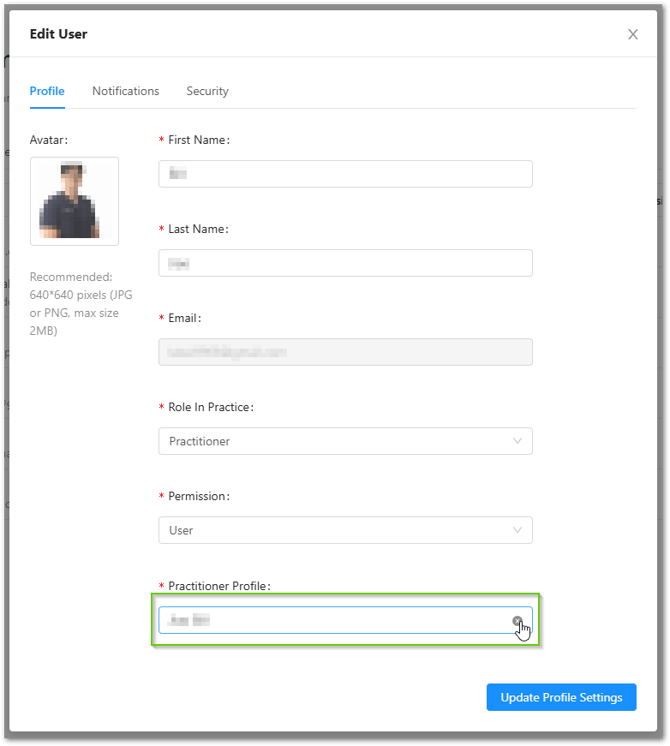
Task: Clear the Practitioner Profile selection
Action: coord(517,621)
